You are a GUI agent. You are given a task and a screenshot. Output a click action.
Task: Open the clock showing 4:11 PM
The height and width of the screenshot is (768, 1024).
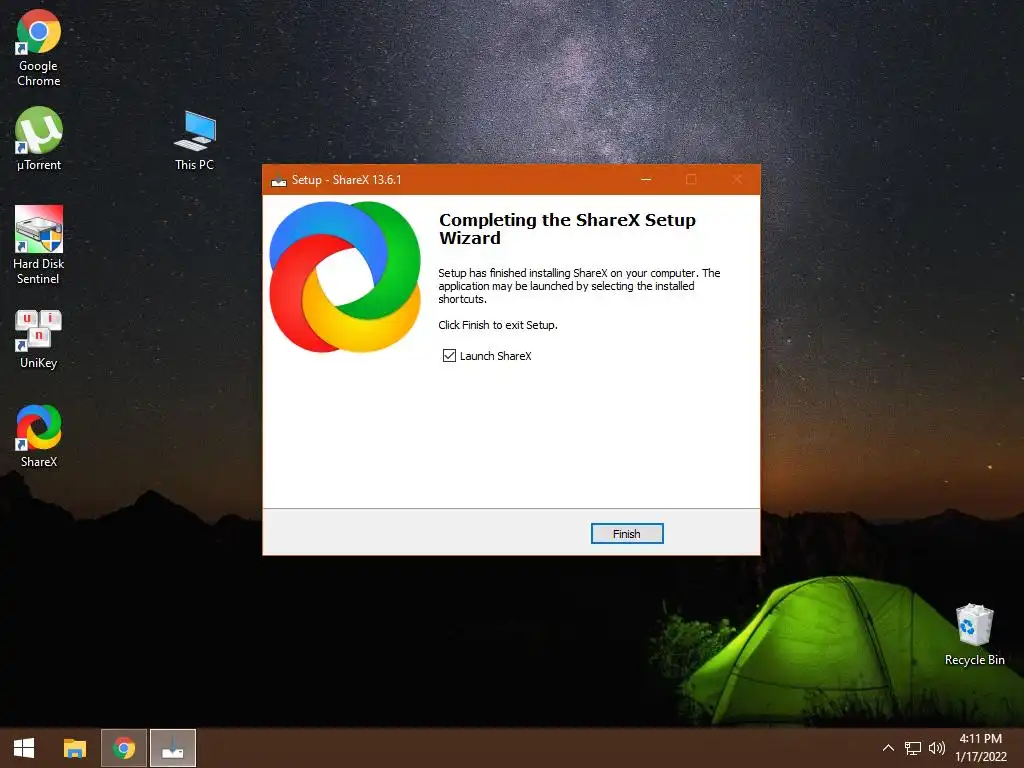click(x=980, y=748)
